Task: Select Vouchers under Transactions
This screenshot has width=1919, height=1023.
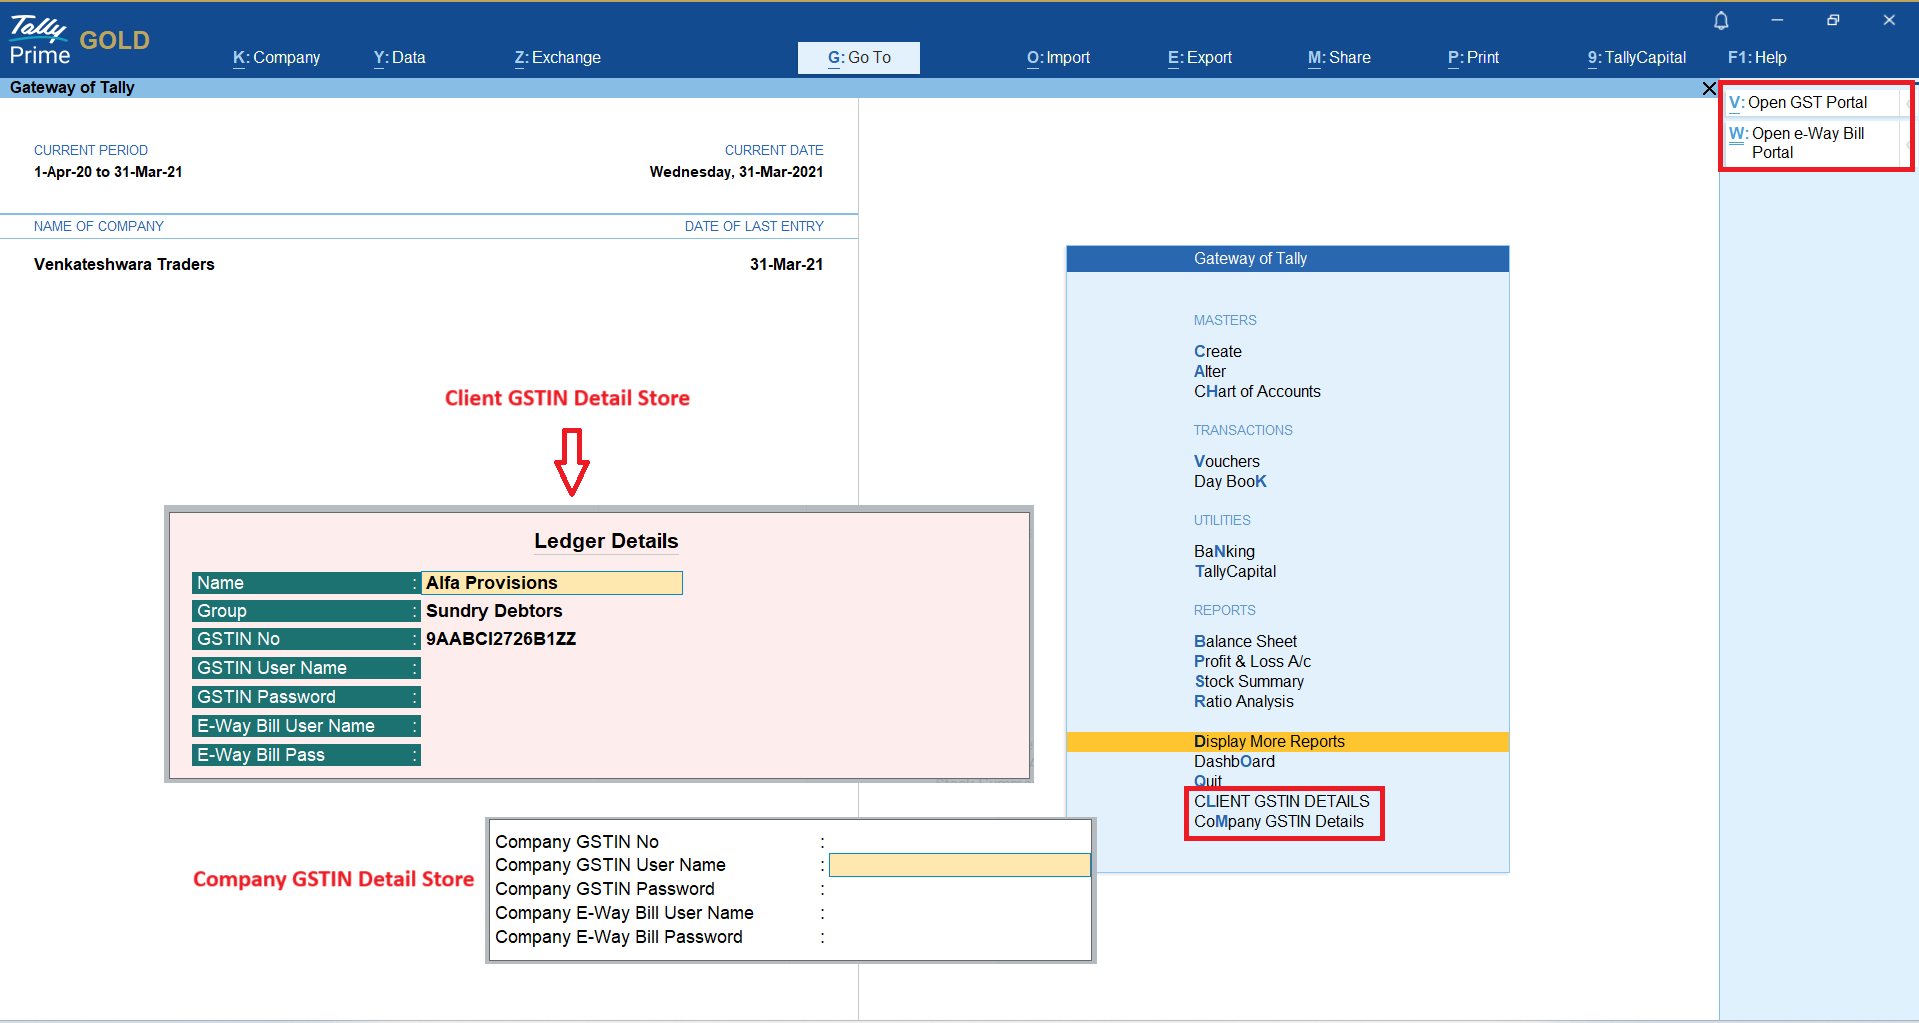Action: click(1227, 461)
